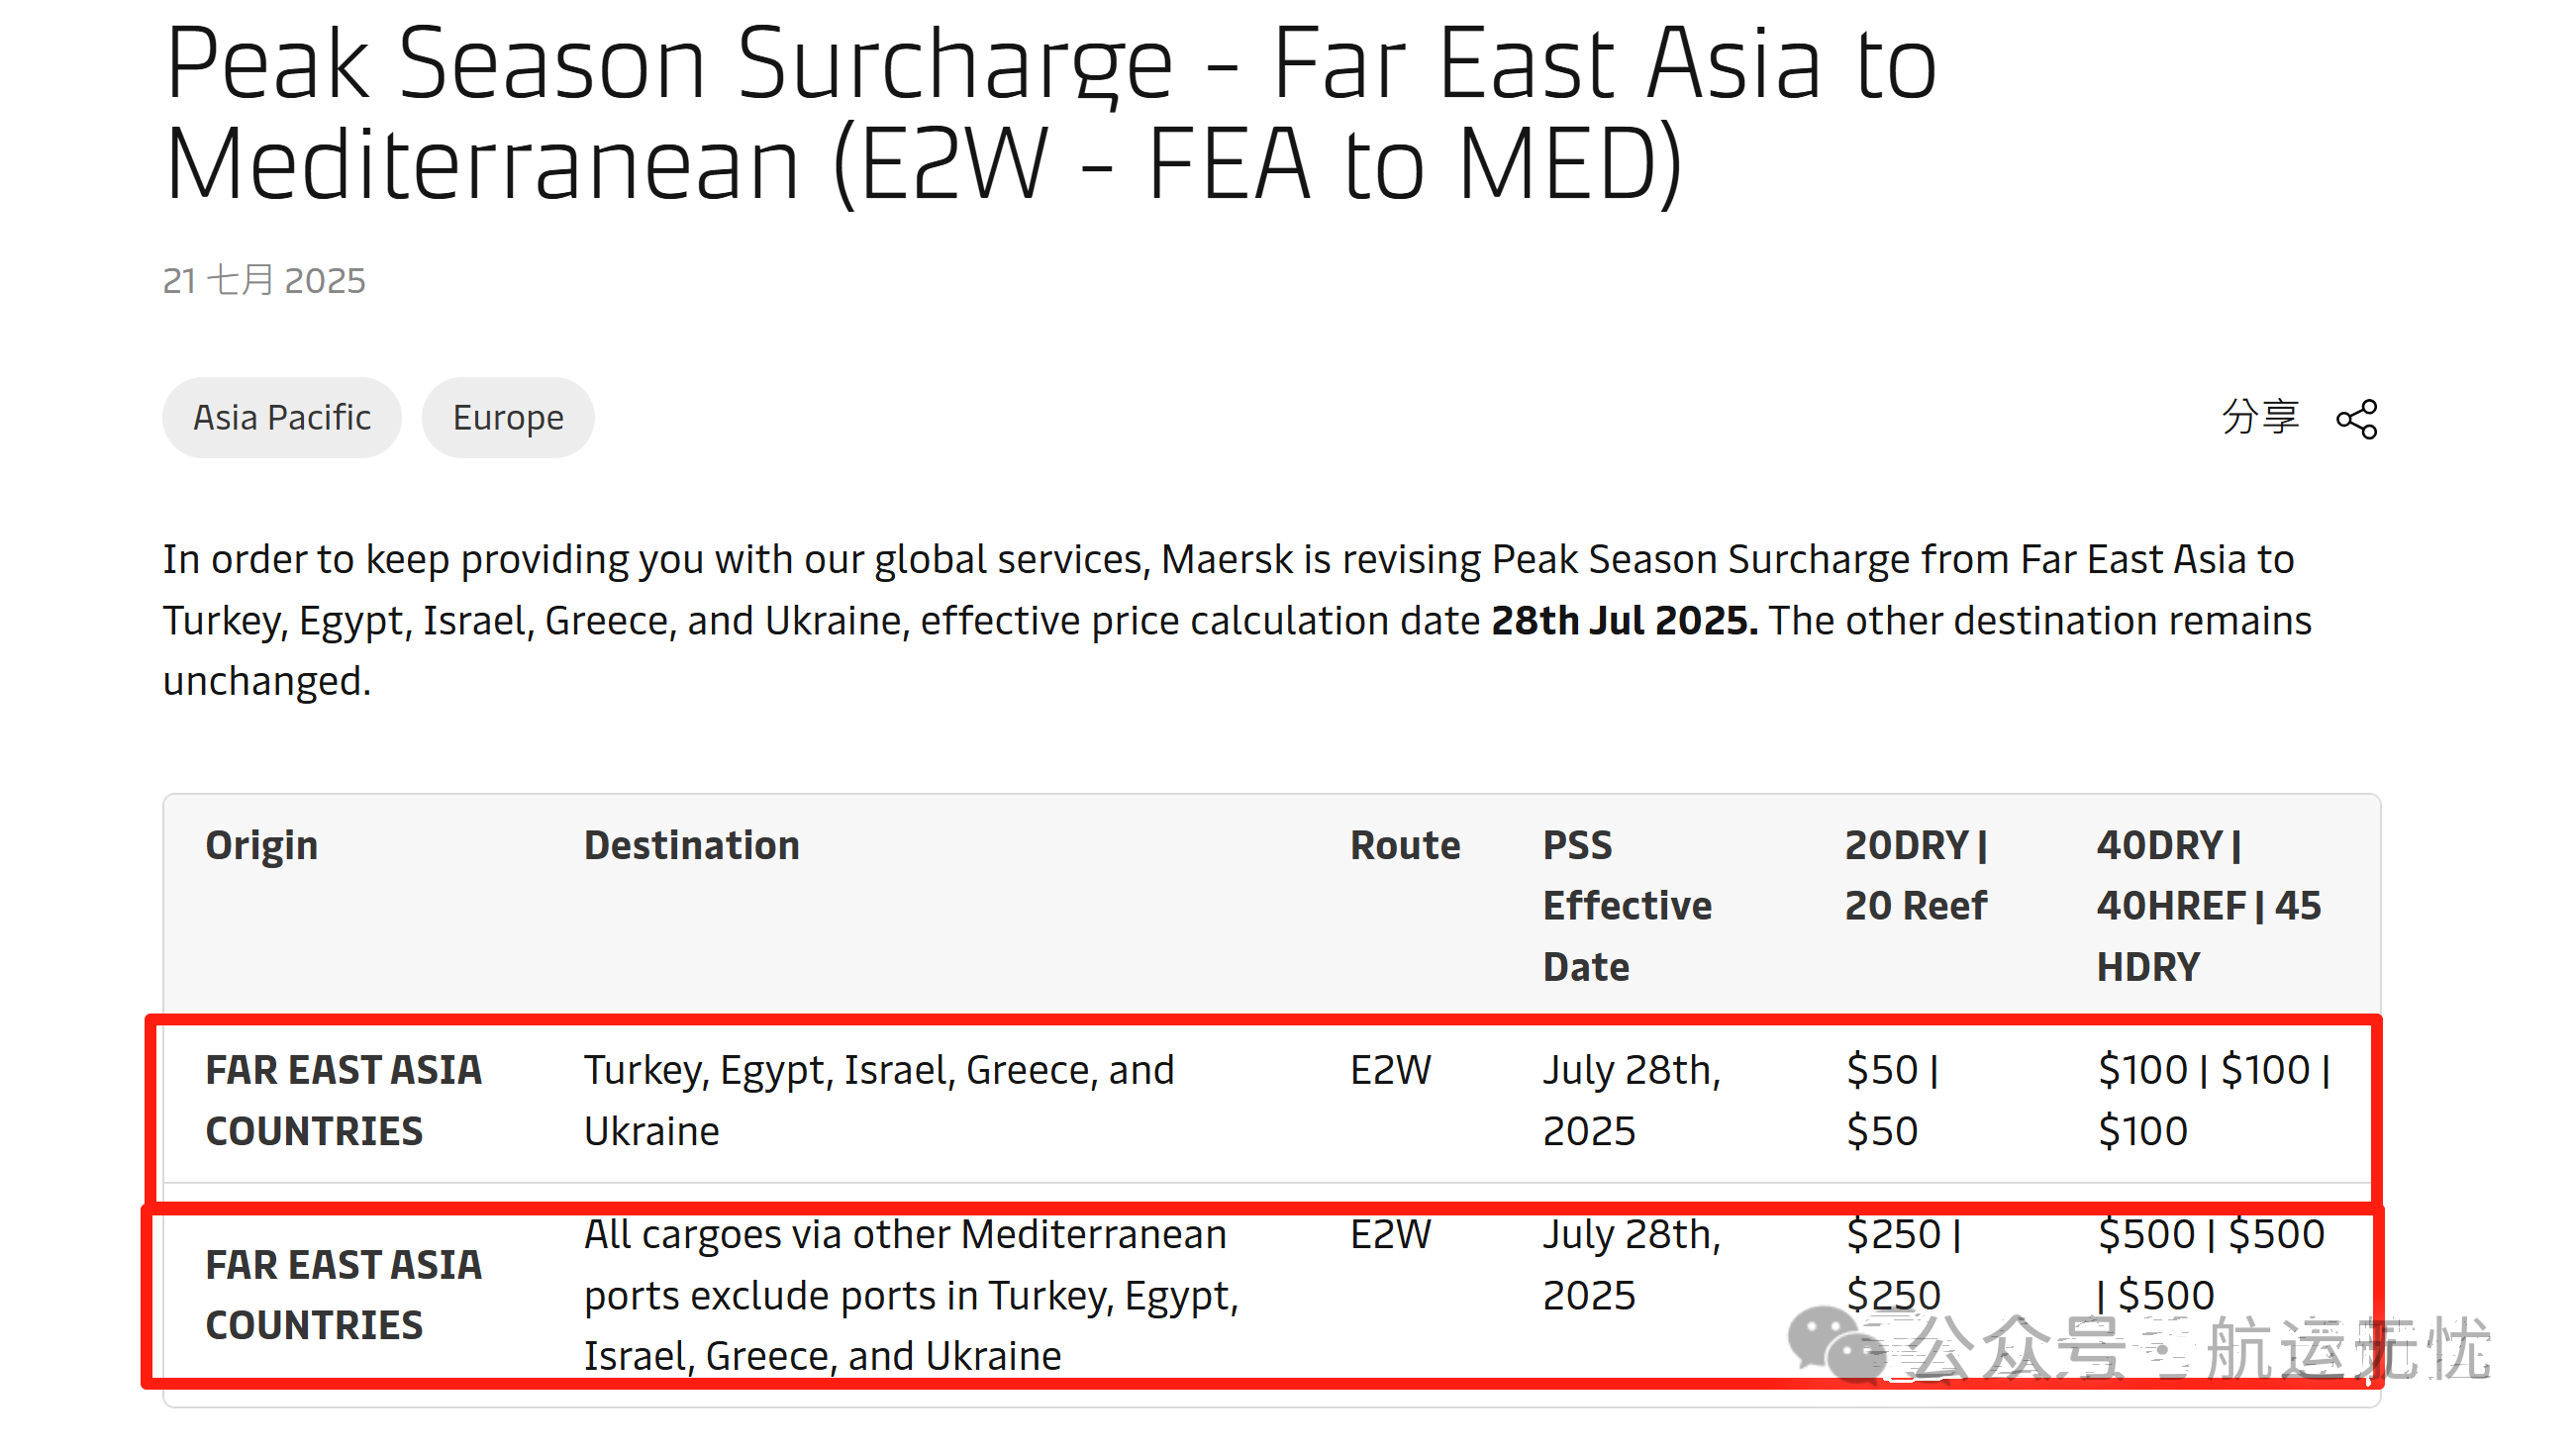Screen dimensions: 2576x1453
Task: Click the other Mediterranean ports destination cell
Action: tap(911, 1295)
